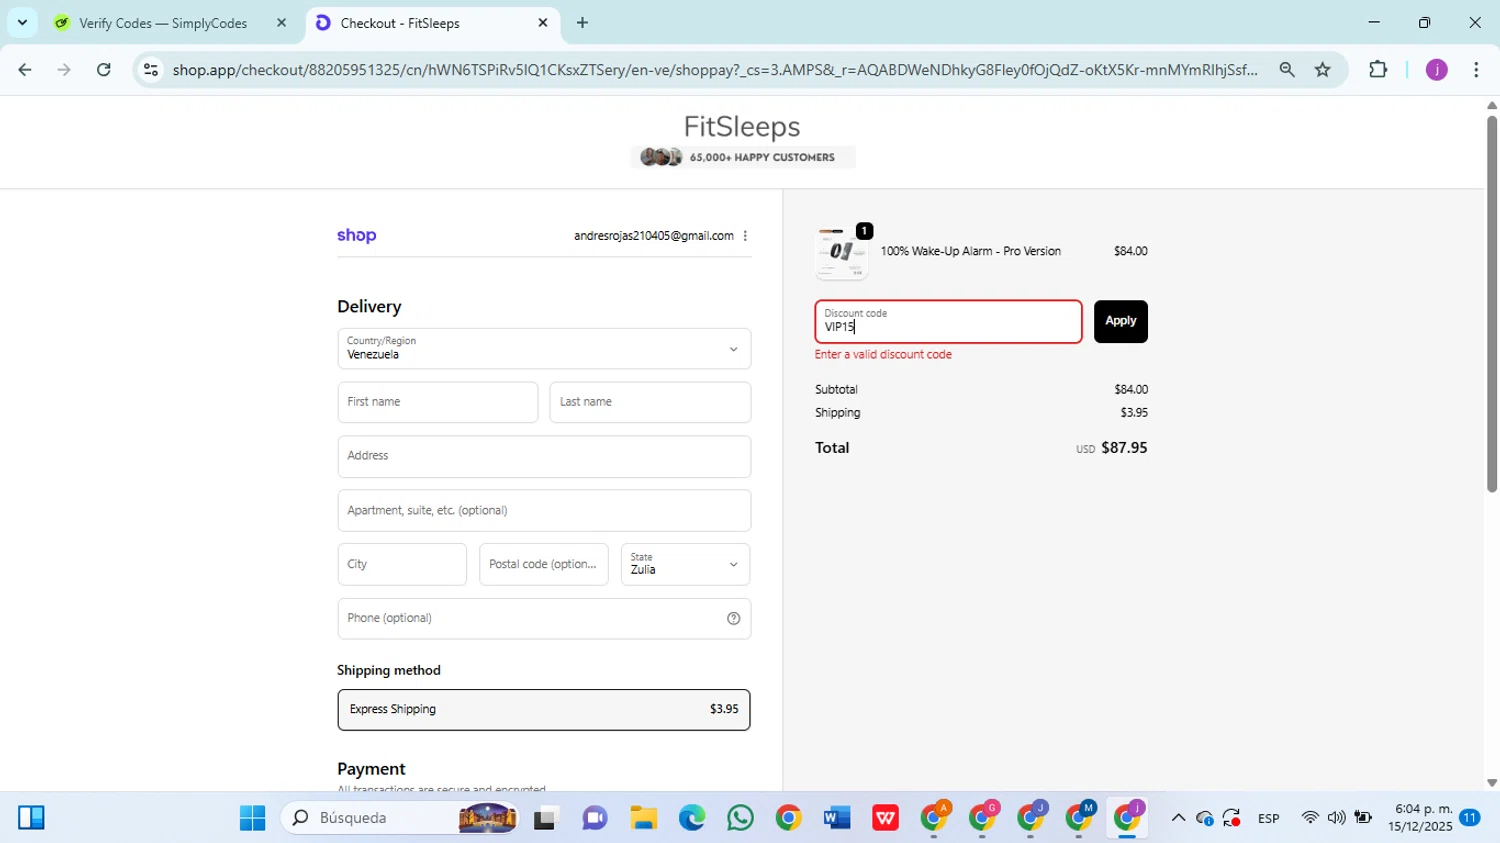The height and width of the screenshot is (843, 1500).
Task: Reload the checkout page
Action: [104, 69]
